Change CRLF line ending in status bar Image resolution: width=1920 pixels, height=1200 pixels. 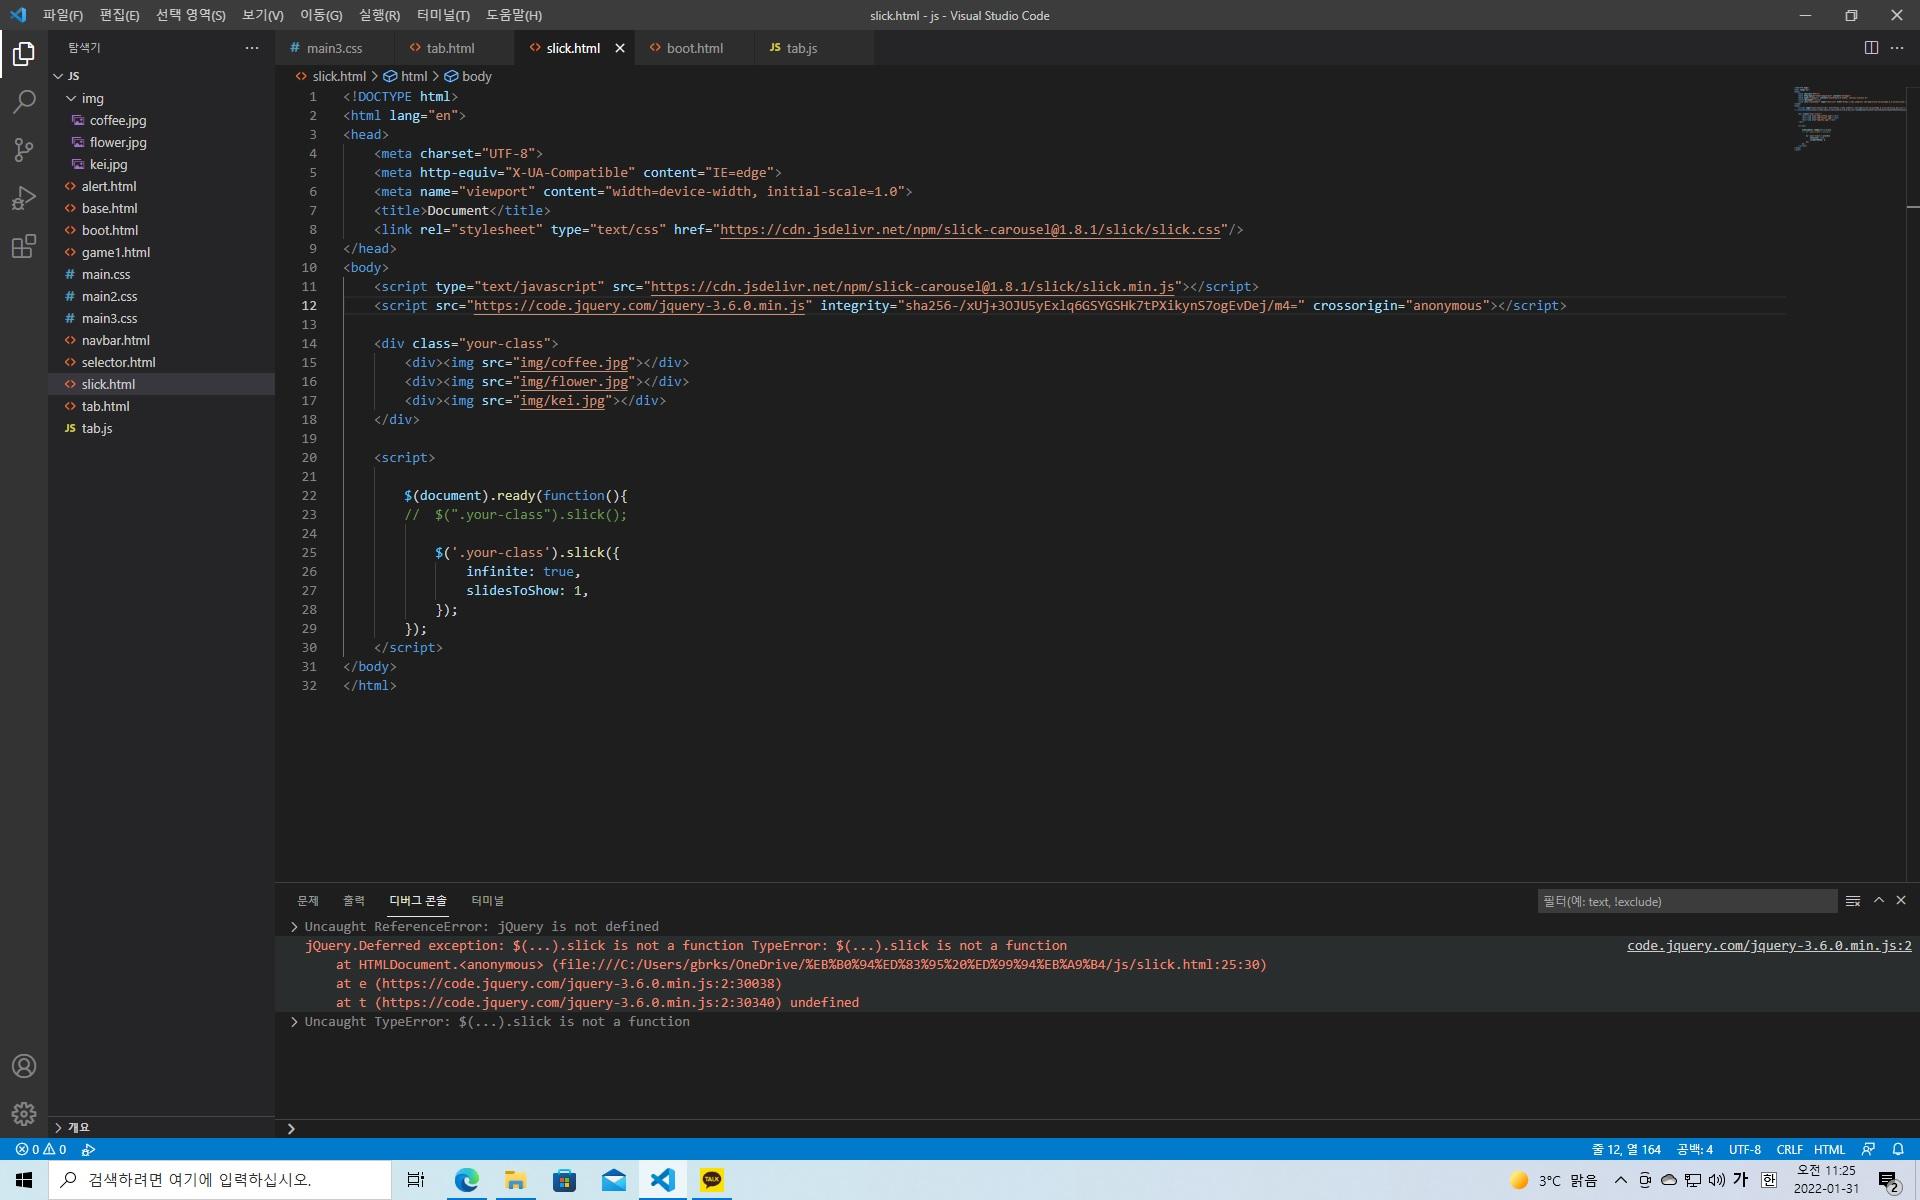point(1789,1149)
